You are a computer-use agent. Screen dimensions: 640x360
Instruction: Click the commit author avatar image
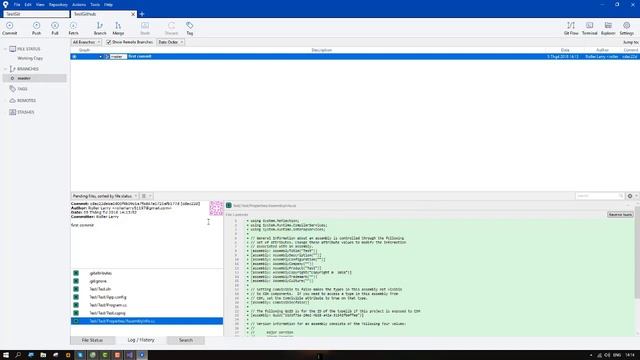pos(216,208)
